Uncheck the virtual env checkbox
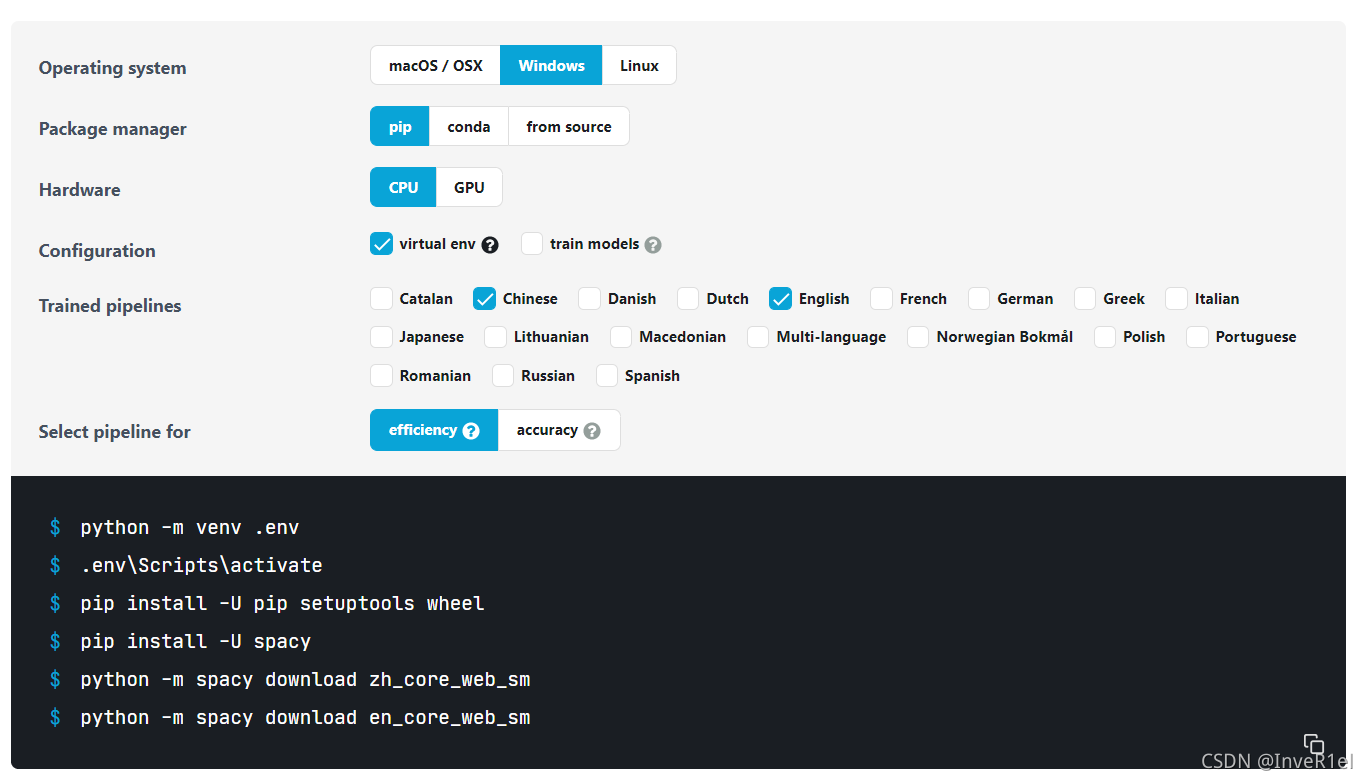Image resolution: width=1368 pixels, height=780 pixels. (x=381, y=244)
